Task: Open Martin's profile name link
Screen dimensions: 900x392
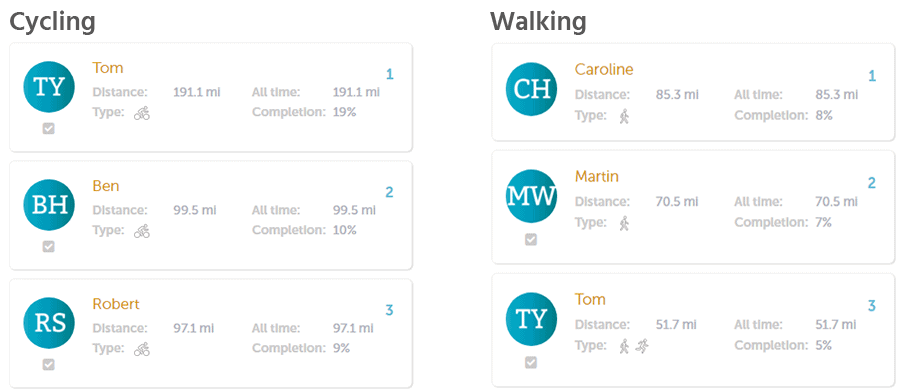Action: coord(597,176)
